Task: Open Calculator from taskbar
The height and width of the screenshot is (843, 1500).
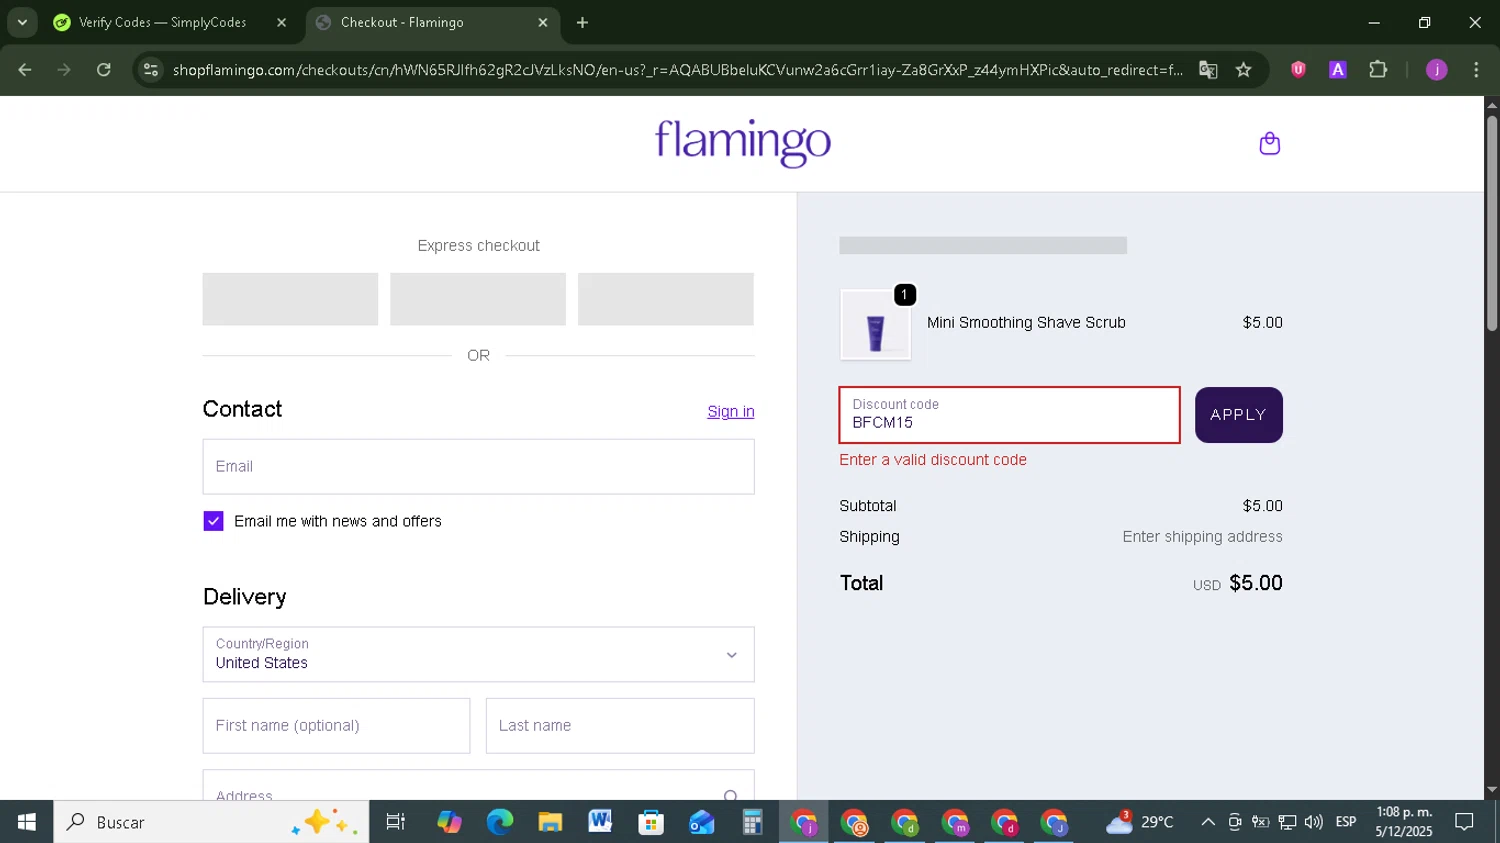Action: tap(752, 822)
